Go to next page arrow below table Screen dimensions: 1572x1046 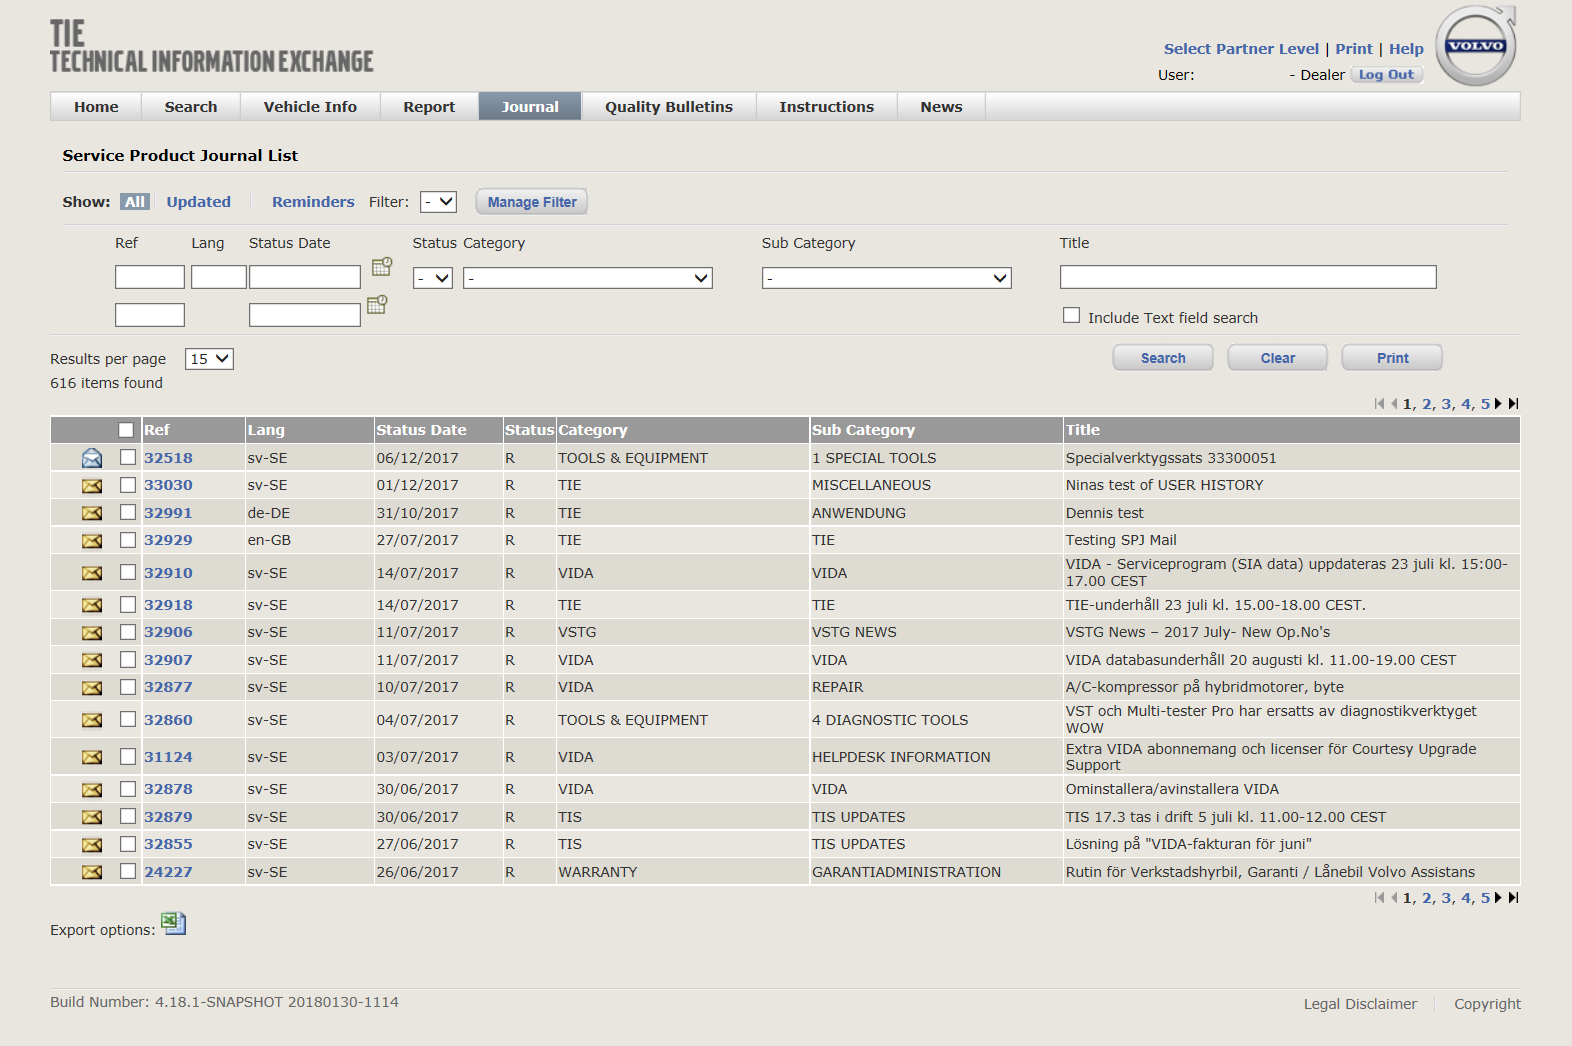click(x=1498, y=898)
